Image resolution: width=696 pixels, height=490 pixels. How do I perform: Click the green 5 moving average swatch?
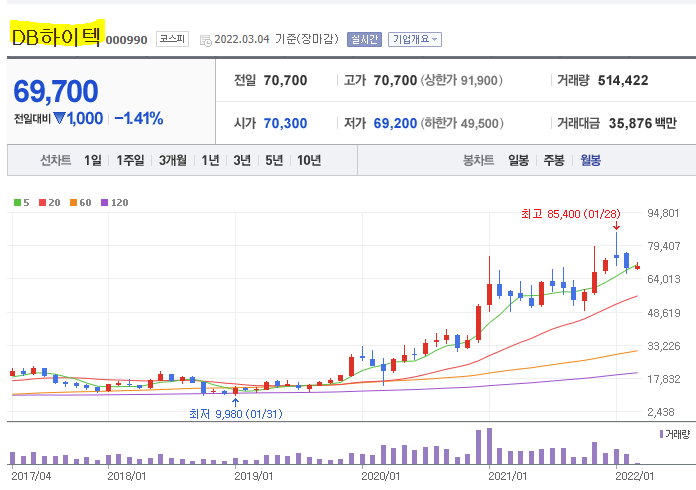point(18,203)
